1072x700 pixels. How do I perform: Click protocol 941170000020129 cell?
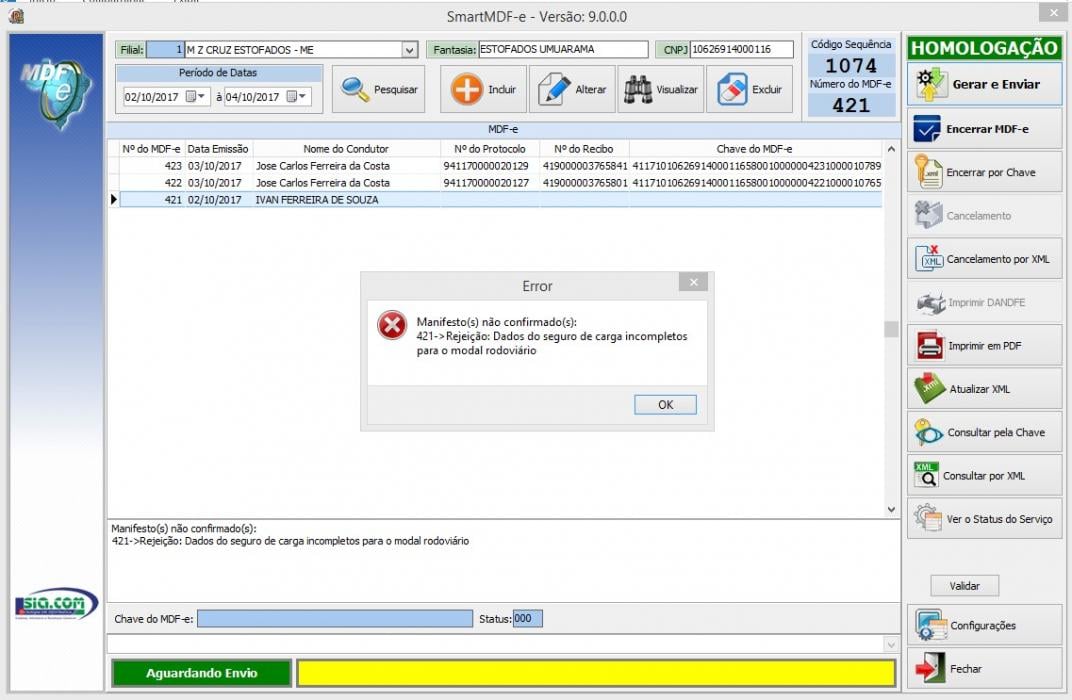(x=486, y=166)
